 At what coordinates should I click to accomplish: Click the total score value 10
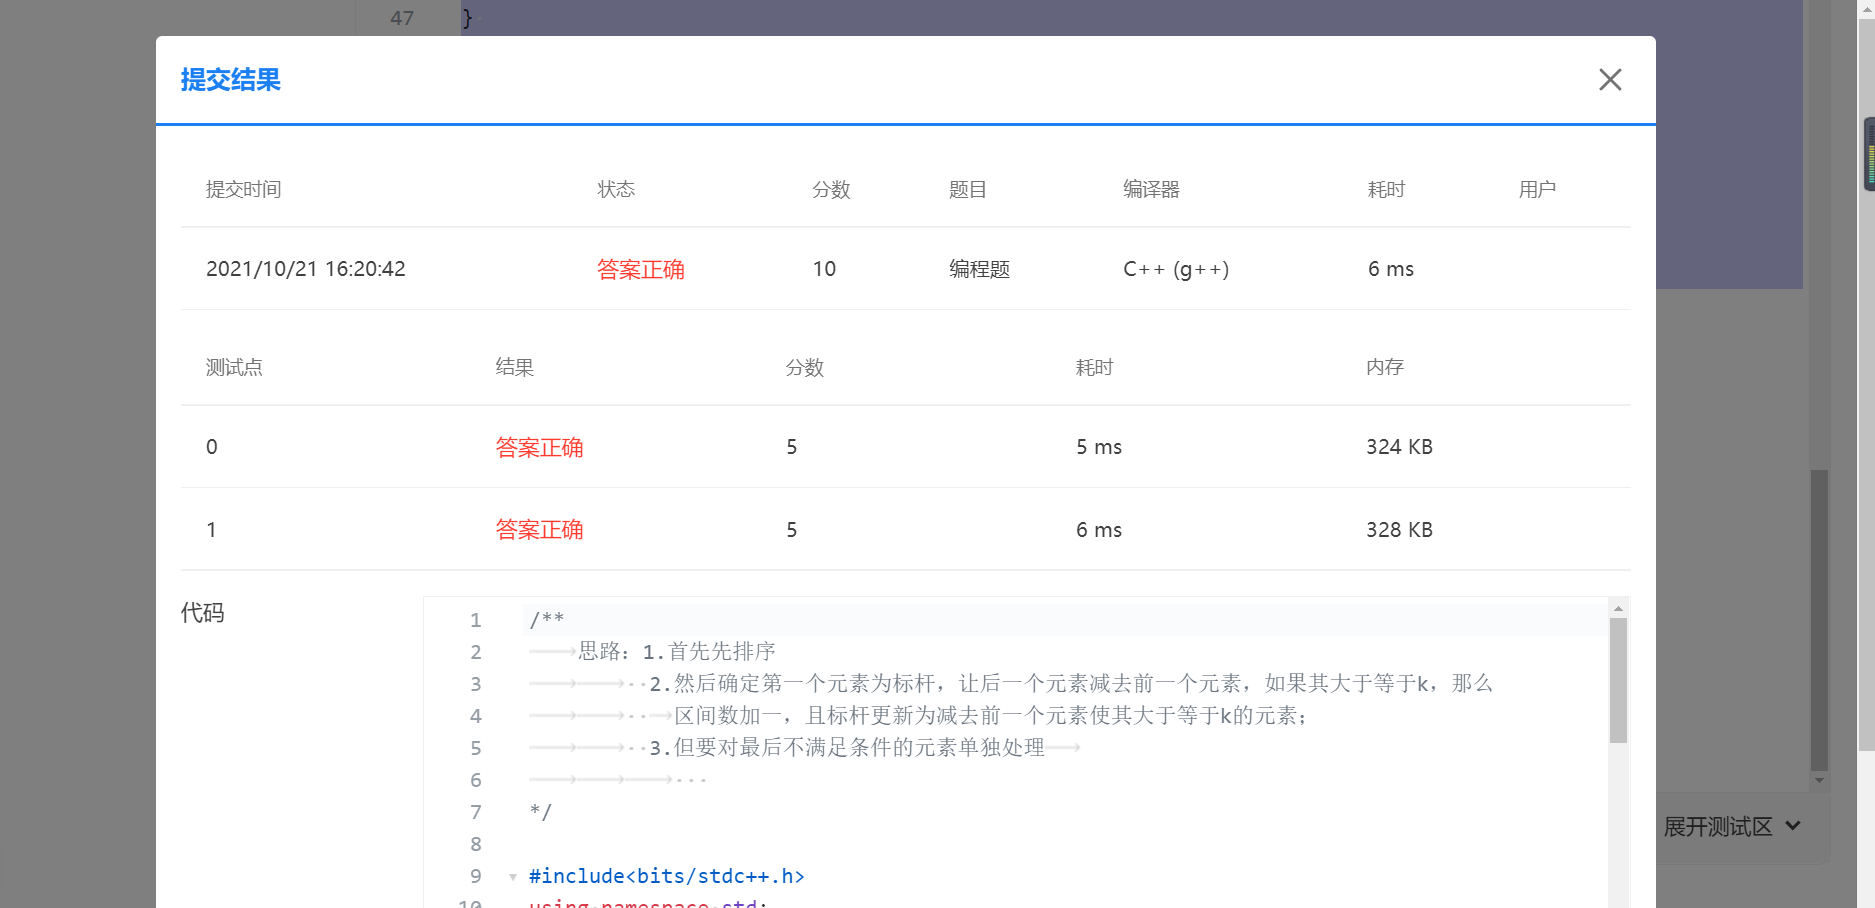[824, 269]
